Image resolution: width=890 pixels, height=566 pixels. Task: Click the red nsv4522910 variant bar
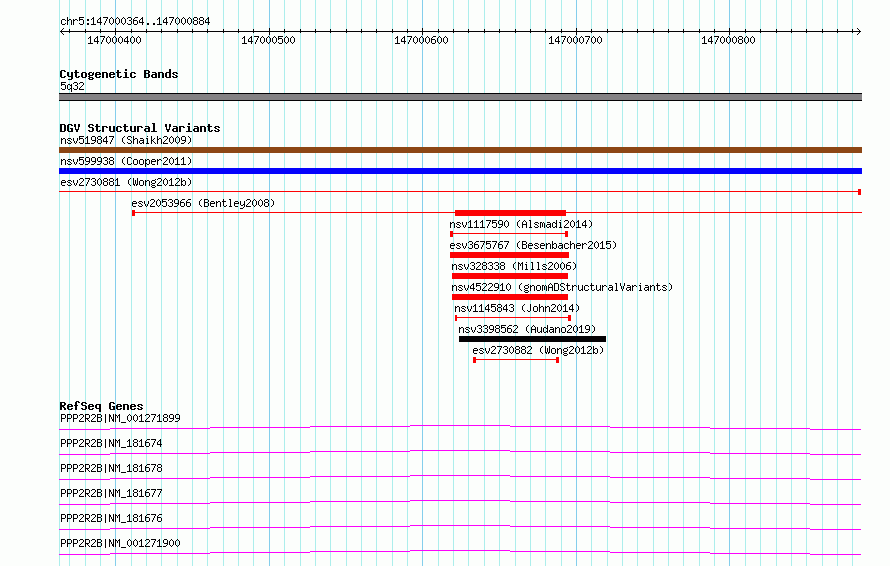point(510,297)
